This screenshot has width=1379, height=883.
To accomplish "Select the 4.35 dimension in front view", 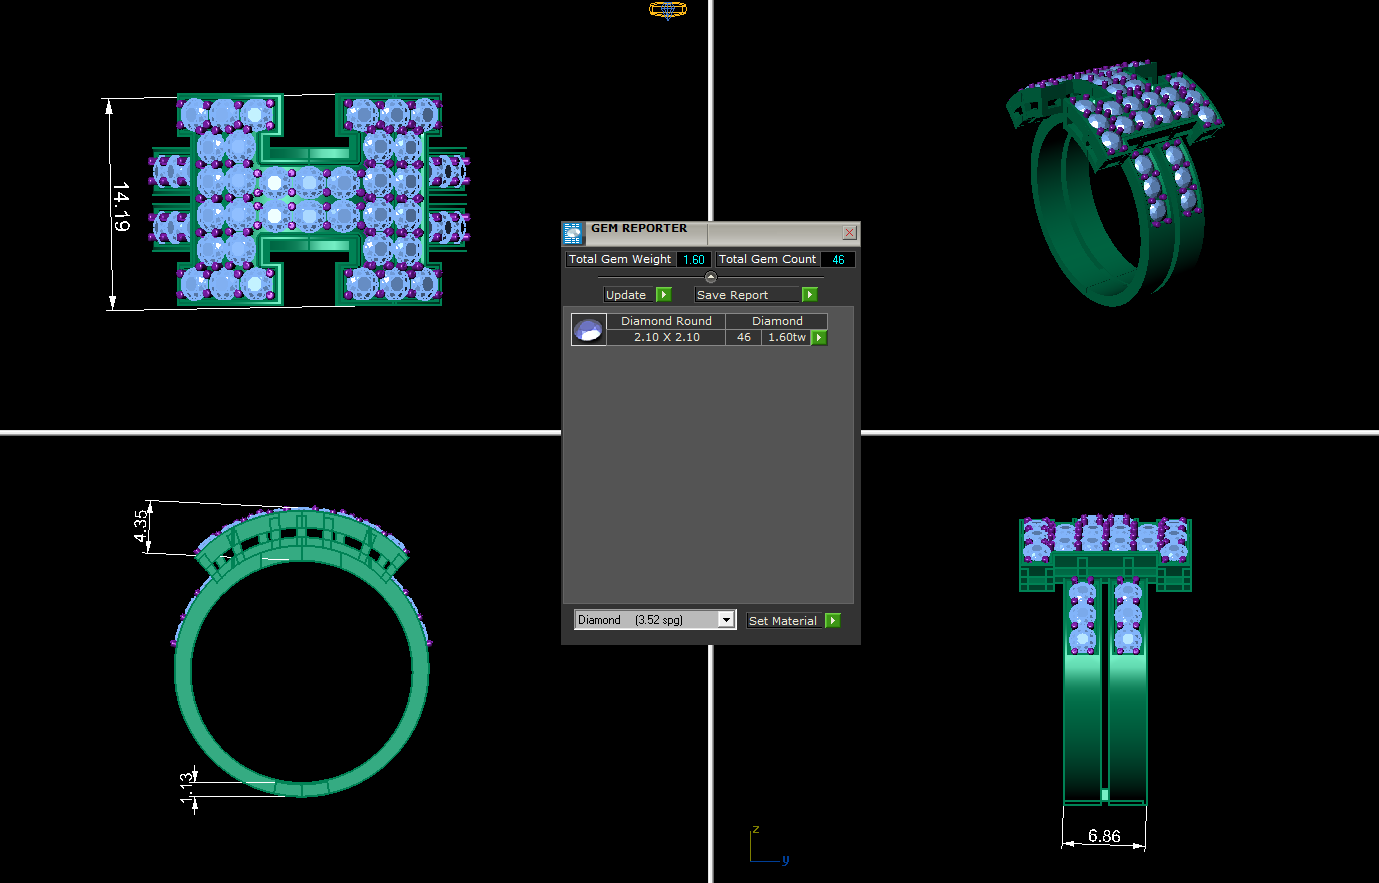I will [x=141, y=525].
